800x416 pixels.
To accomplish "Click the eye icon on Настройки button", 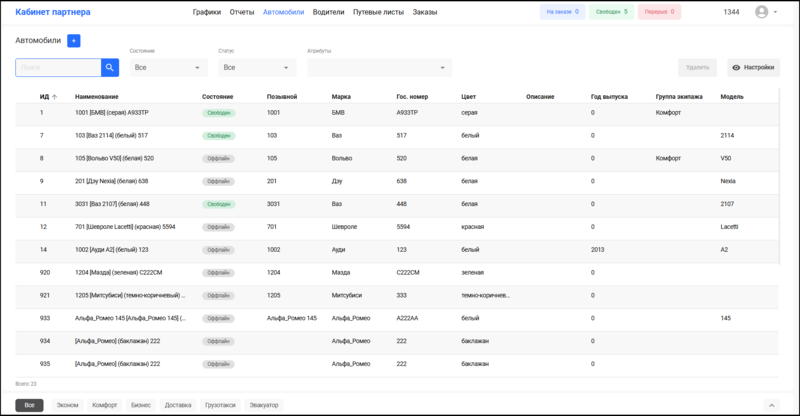I will click(736, 68).
